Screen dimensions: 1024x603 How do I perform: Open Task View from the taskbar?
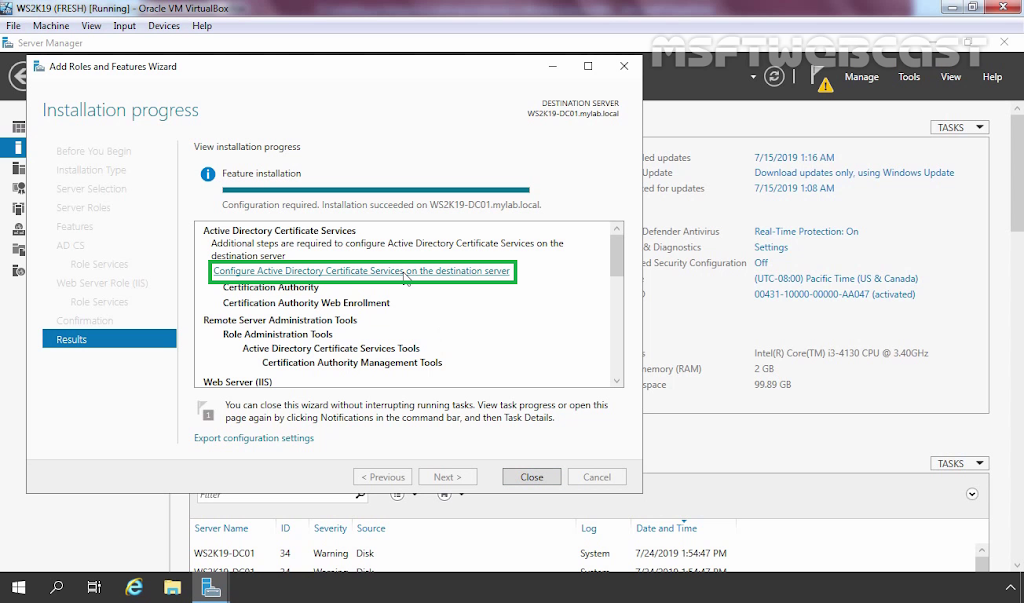click(95, 587)
